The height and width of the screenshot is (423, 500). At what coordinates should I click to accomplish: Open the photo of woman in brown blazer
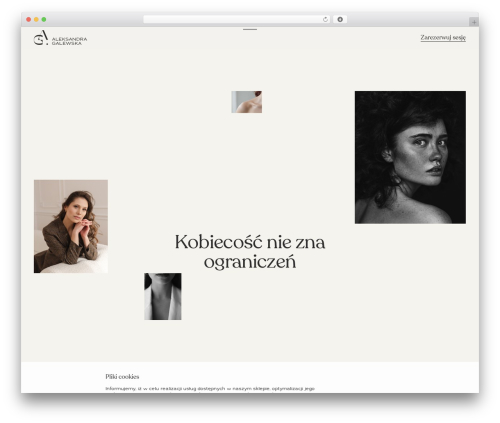[x=71, y=226]
